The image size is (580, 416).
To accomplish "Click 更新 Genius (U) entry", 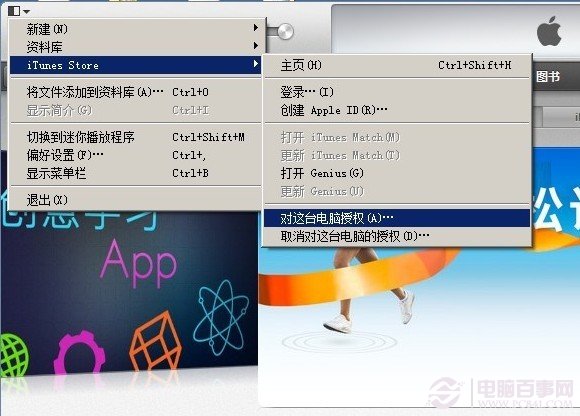I will point(397,191).
